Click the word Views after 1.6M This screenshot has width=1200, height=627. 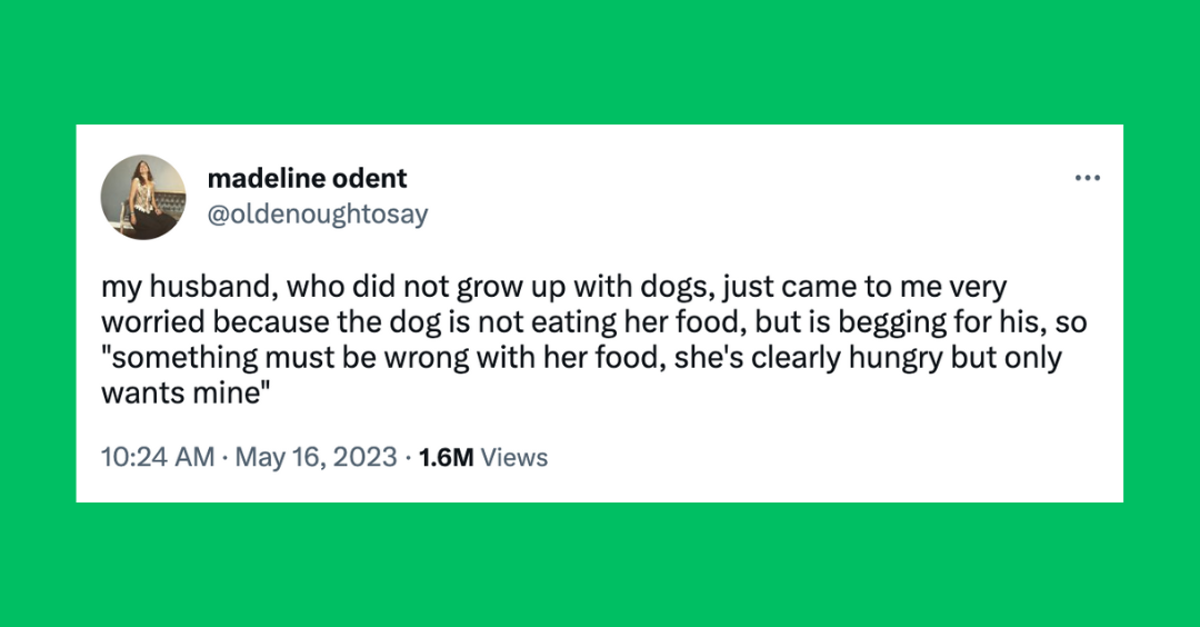(516, 457)
